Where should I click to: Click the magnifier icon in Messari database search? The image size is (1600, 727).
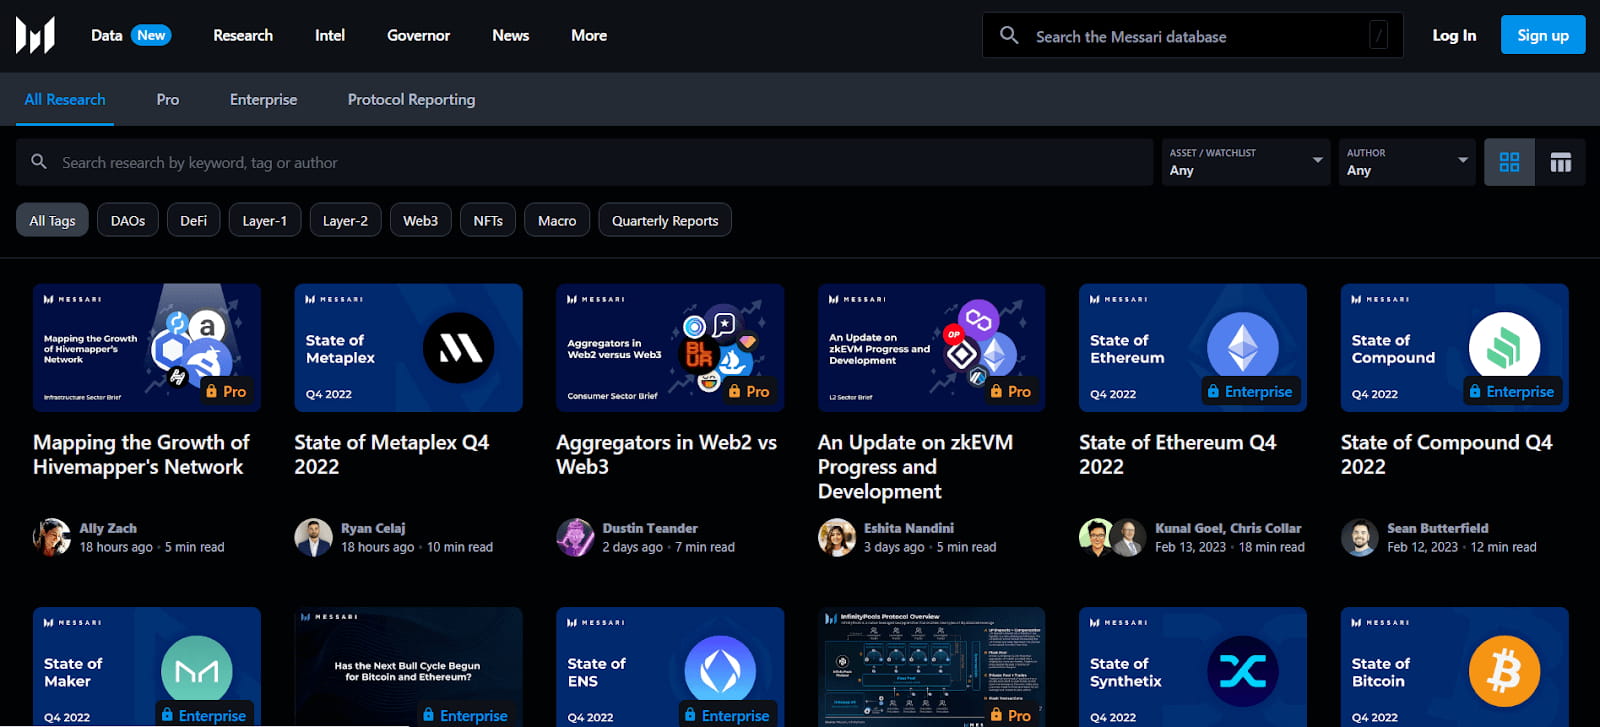[x=1009, y=36]
